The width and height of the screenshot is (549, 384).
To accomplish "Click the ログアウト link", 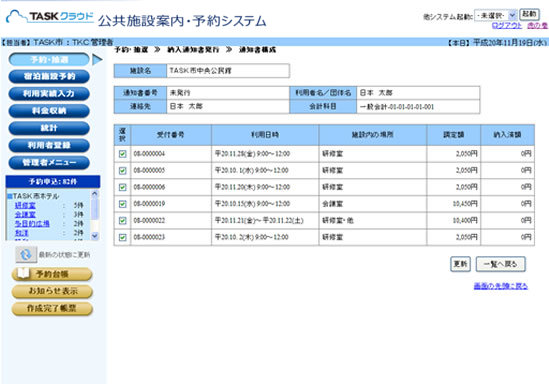I will point(507,26).
